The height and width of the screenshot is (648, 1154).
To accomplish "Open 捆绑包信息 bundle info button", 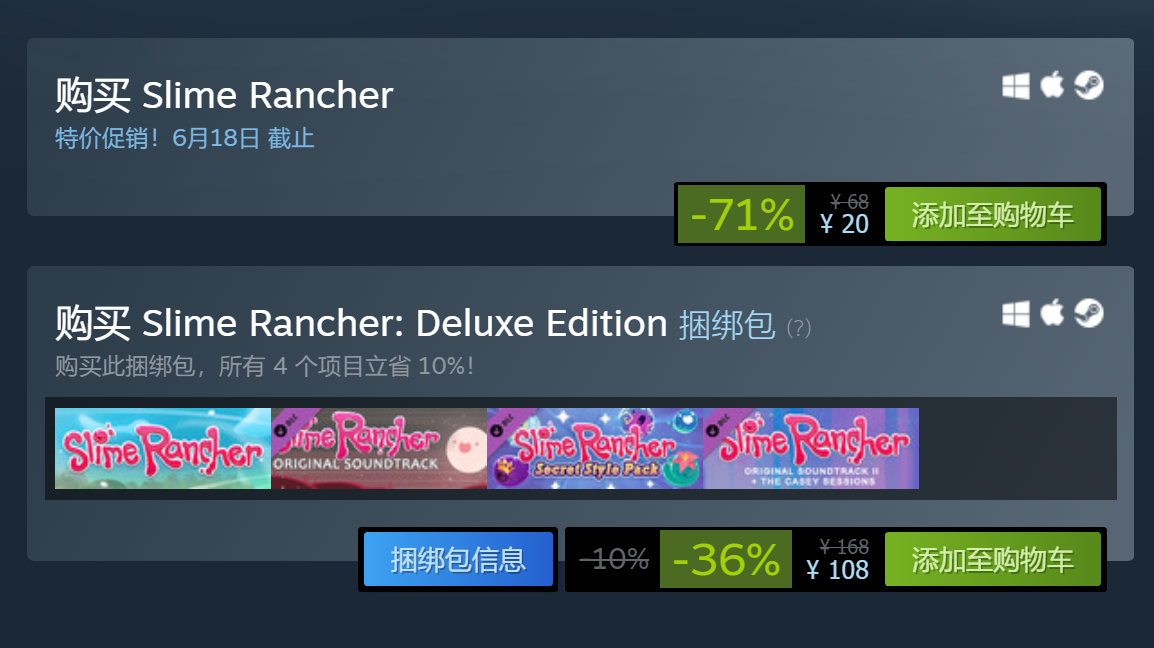I will (x=458, y=560).
